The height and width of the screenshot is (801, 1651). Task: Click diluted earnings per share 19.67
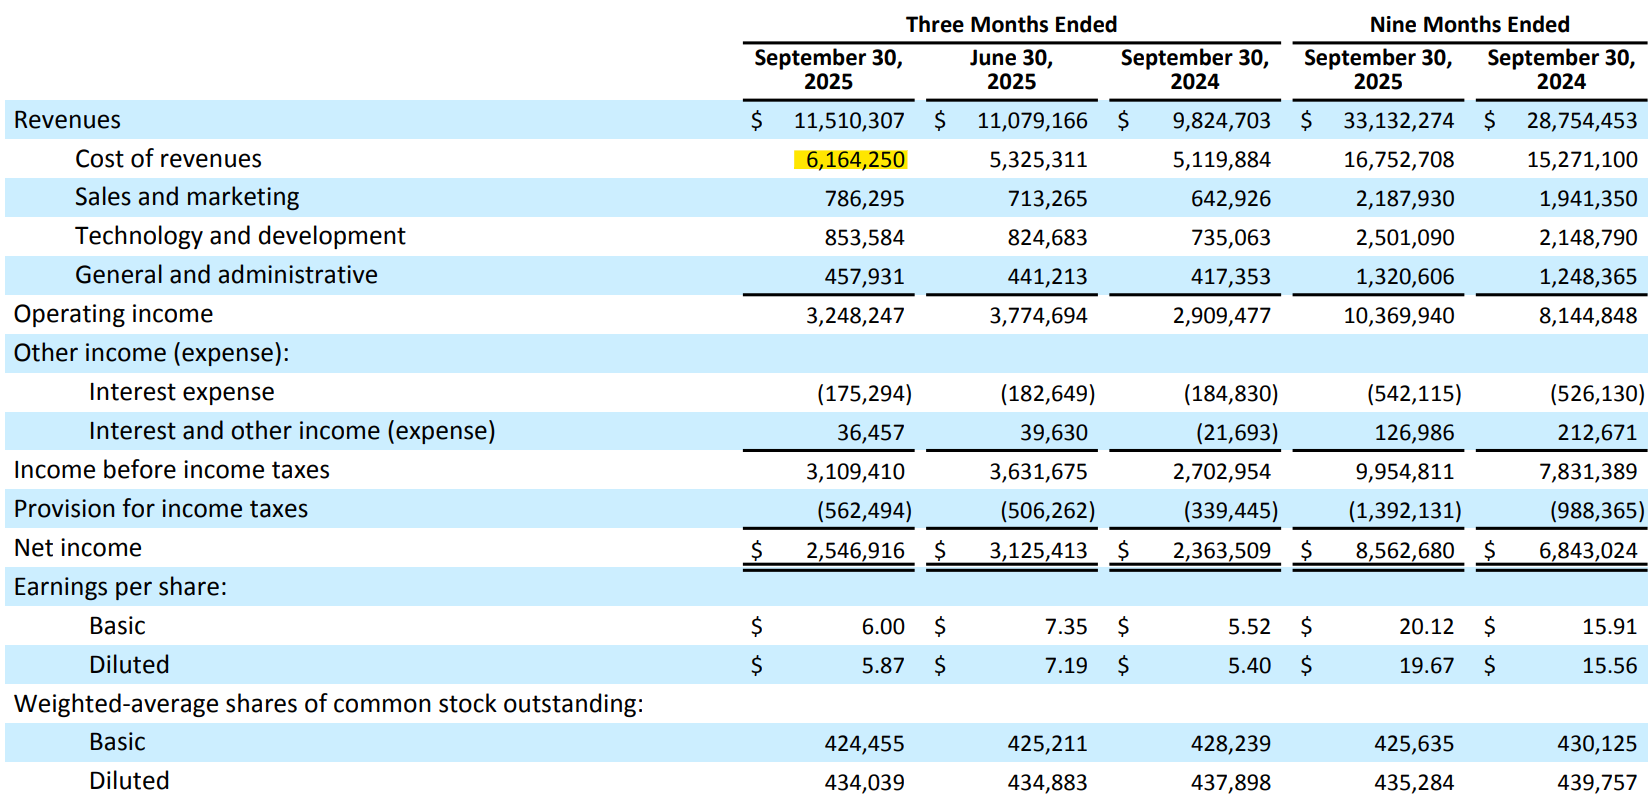tap(1426, 666)
